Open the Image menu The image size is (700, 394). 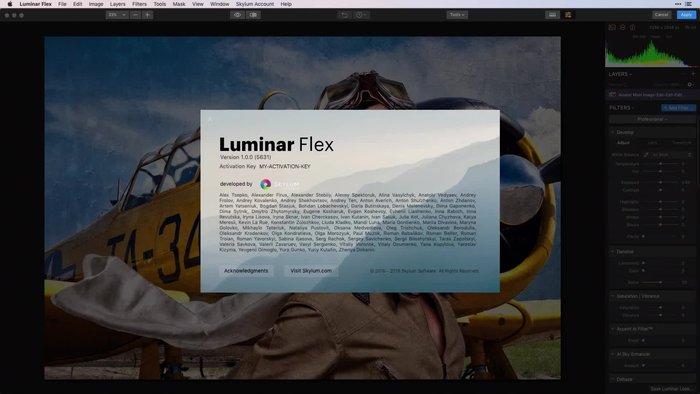(x=96, y=4)
